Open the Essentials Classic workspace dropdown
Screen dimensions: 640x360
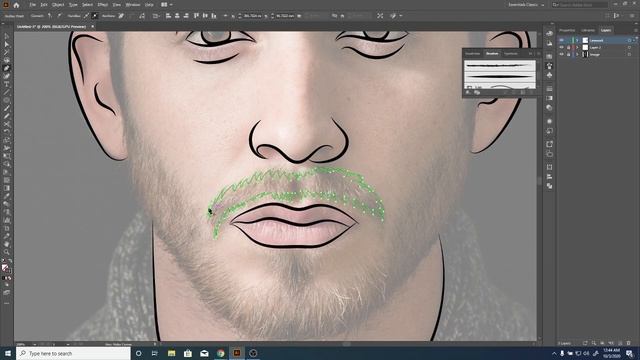click(x=527, y=5)
